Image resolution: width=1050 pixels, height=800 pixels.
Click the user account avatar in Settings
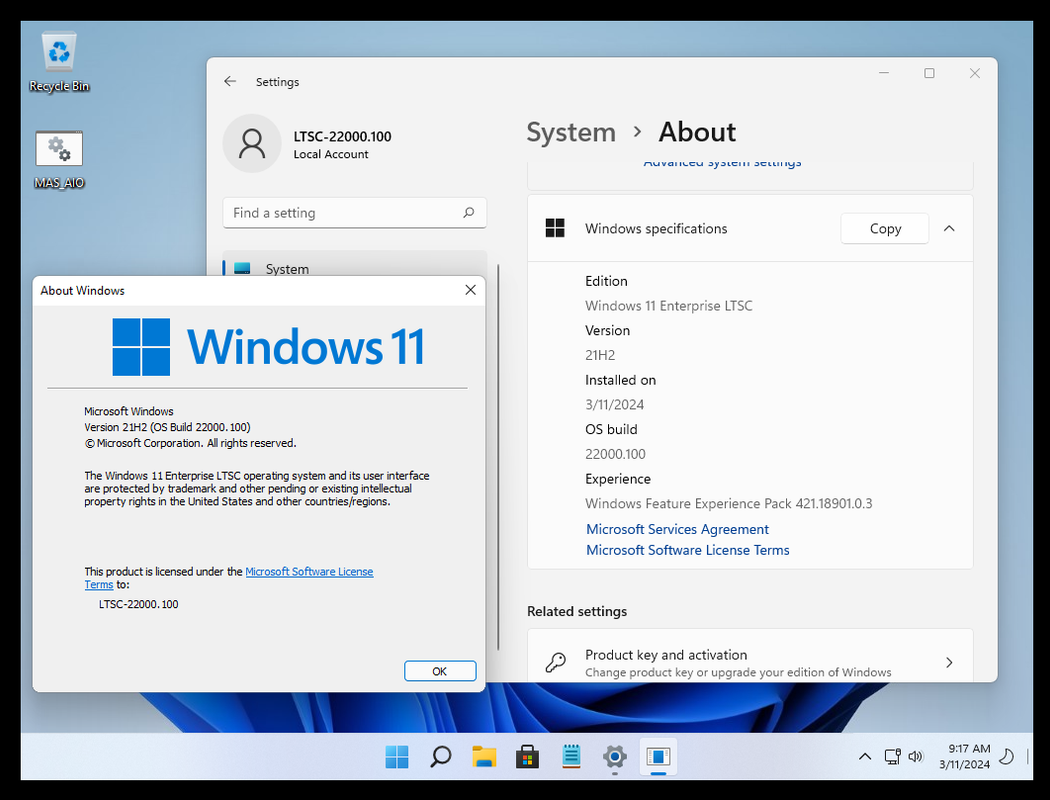[252, 143]
